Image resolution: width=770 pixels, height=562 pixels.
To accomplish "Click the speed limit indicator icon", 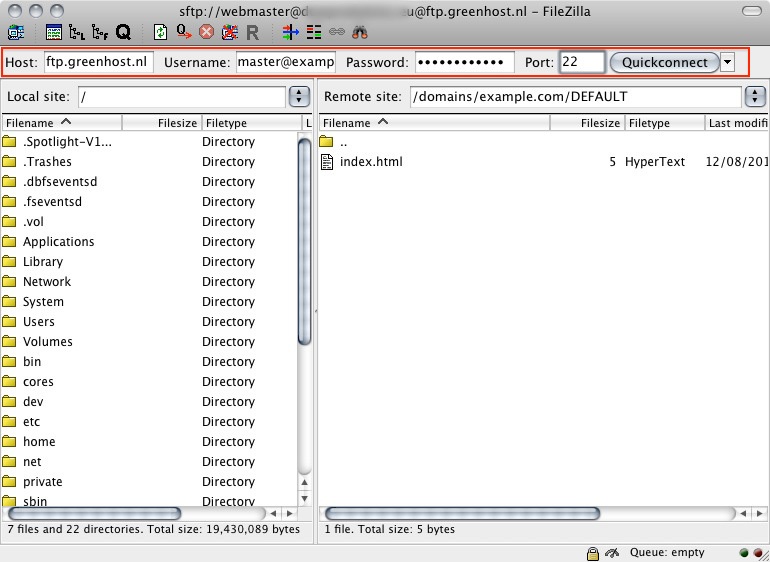I will (x=612, y=553).
